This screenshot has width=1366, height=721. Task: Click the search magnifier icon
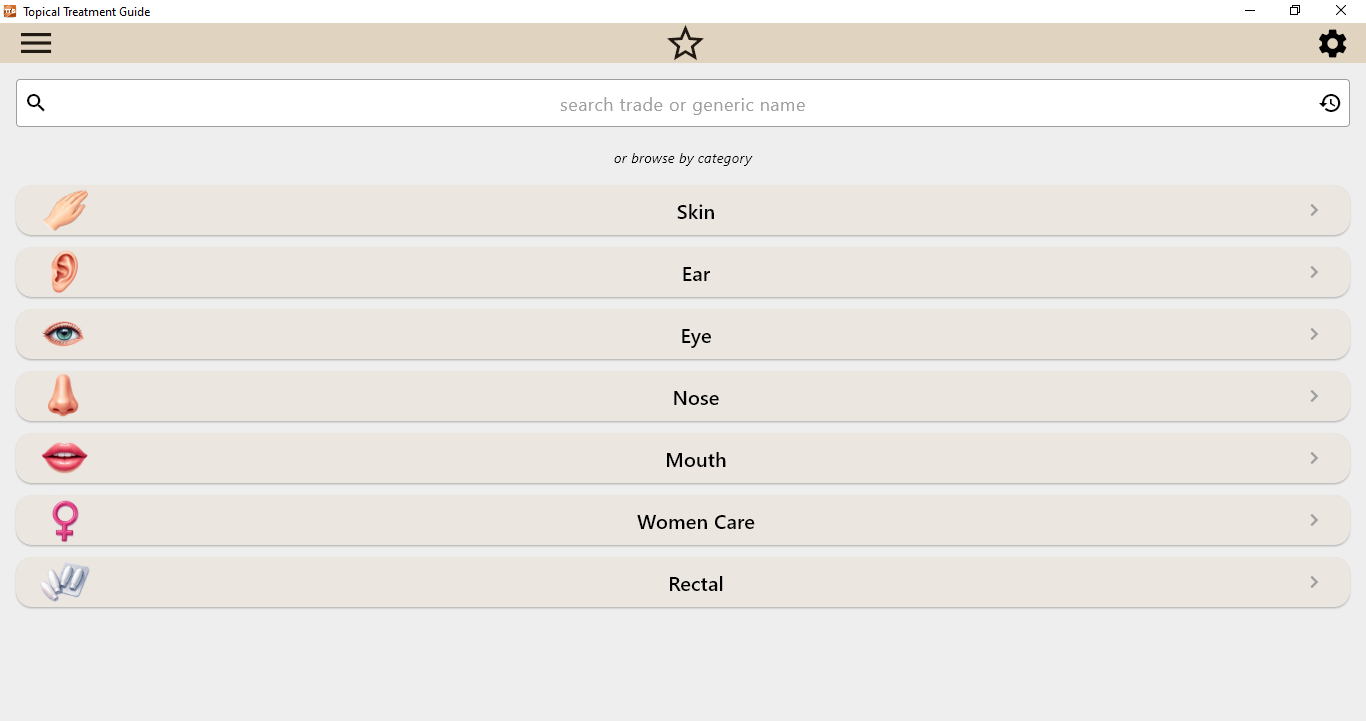click(36, 103)
